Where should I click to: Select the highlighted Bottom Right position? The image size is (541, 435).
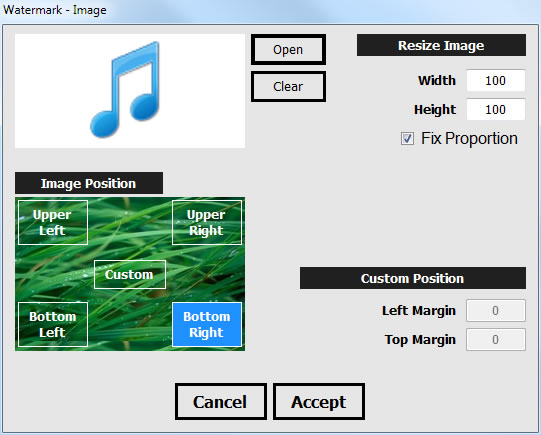click(207, 324)
